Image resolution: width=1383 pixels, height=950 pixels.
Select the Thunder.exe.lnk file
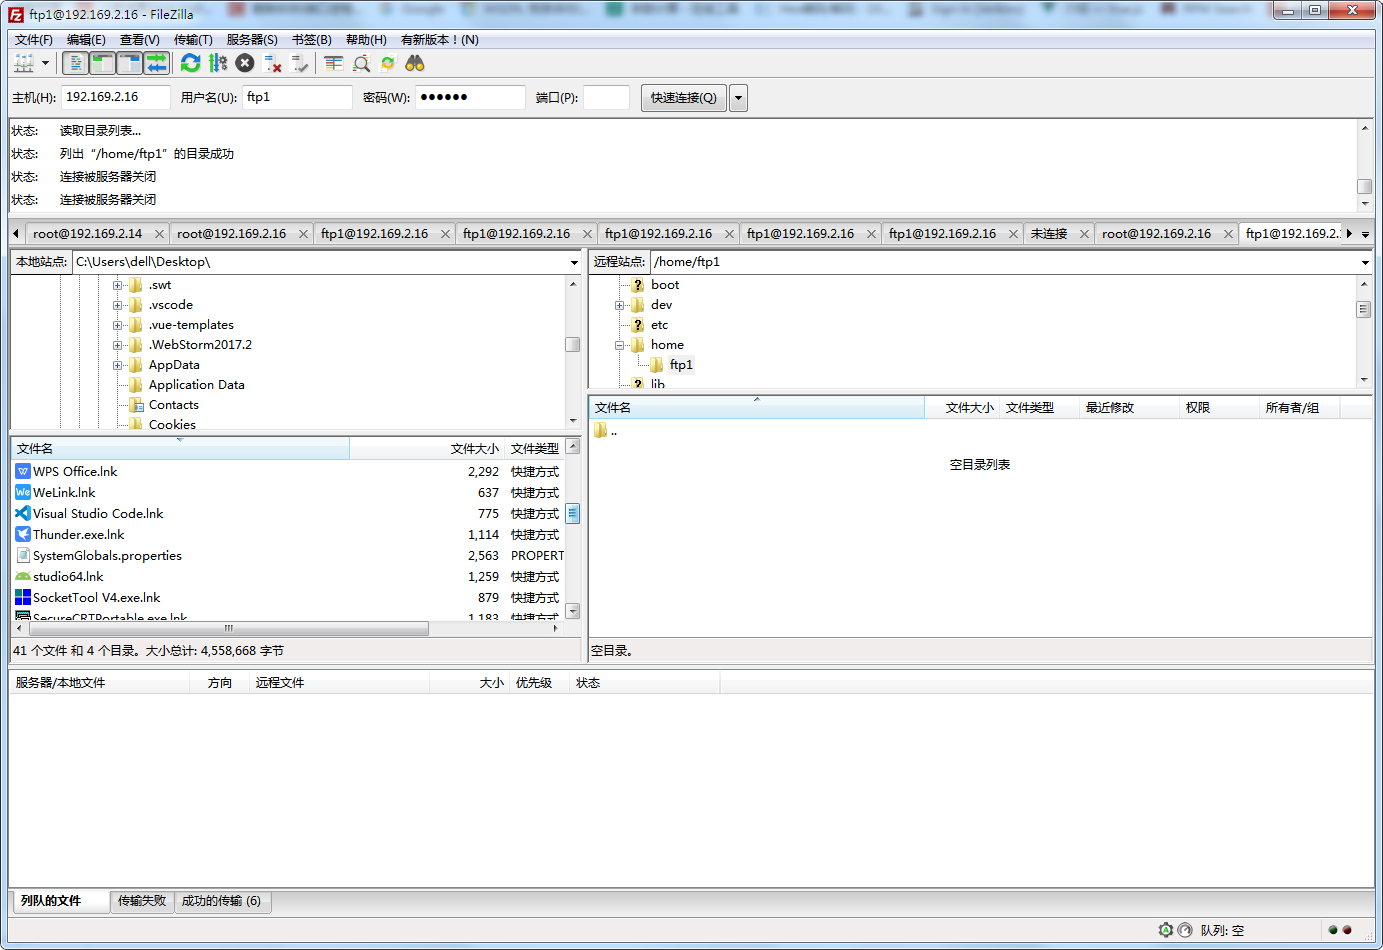(79, 535)
